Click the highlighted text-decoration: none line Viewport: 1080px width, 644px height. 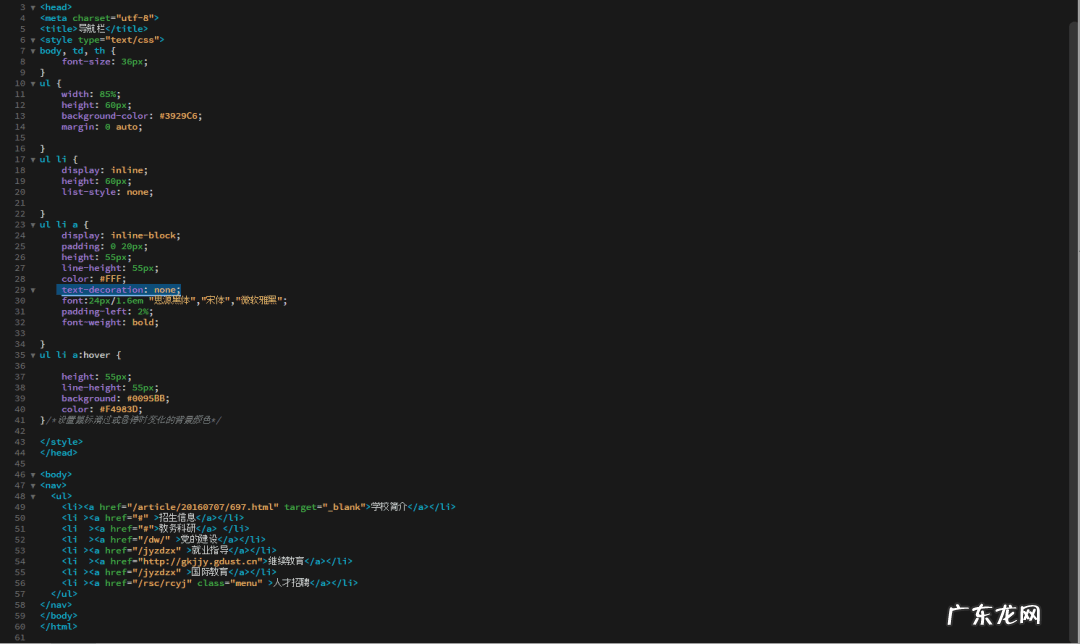point(119,290)
